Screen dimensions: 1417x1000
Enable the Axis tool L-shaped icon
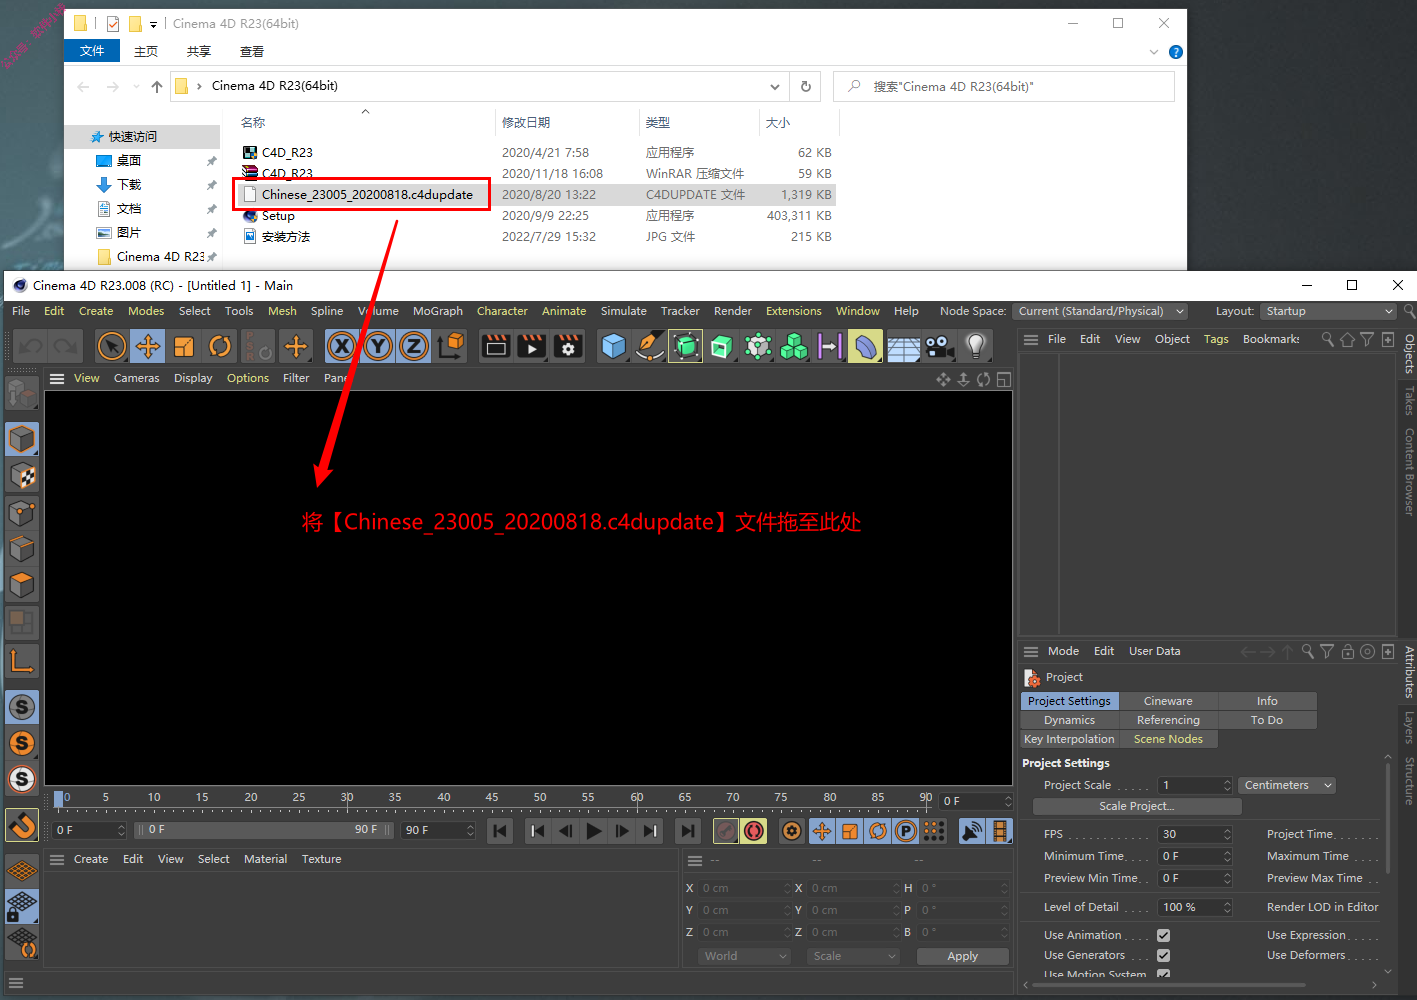22,660
